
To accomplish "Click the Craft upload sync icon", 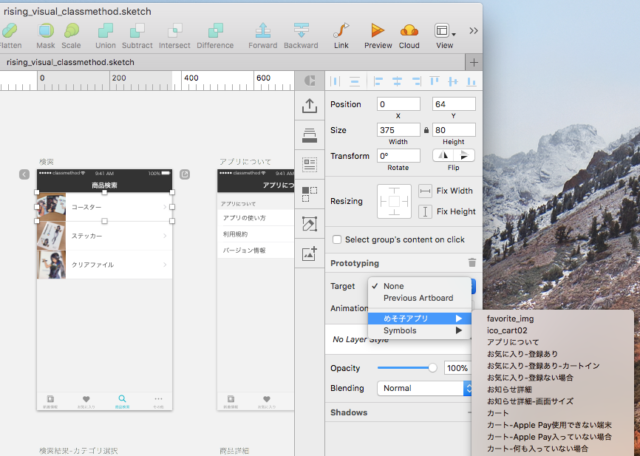I will point(310,106).
